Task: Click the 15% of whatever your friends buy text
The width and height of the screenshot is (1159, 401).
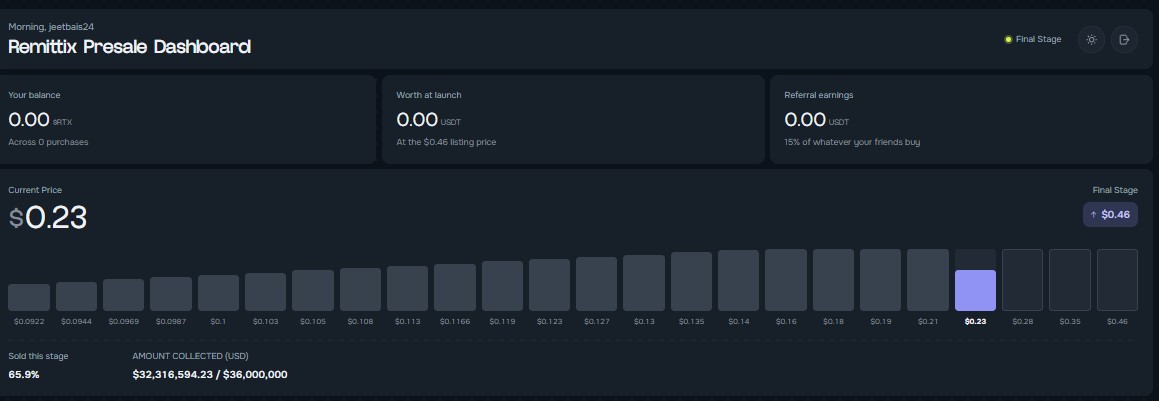Action: tap(852, 142)
